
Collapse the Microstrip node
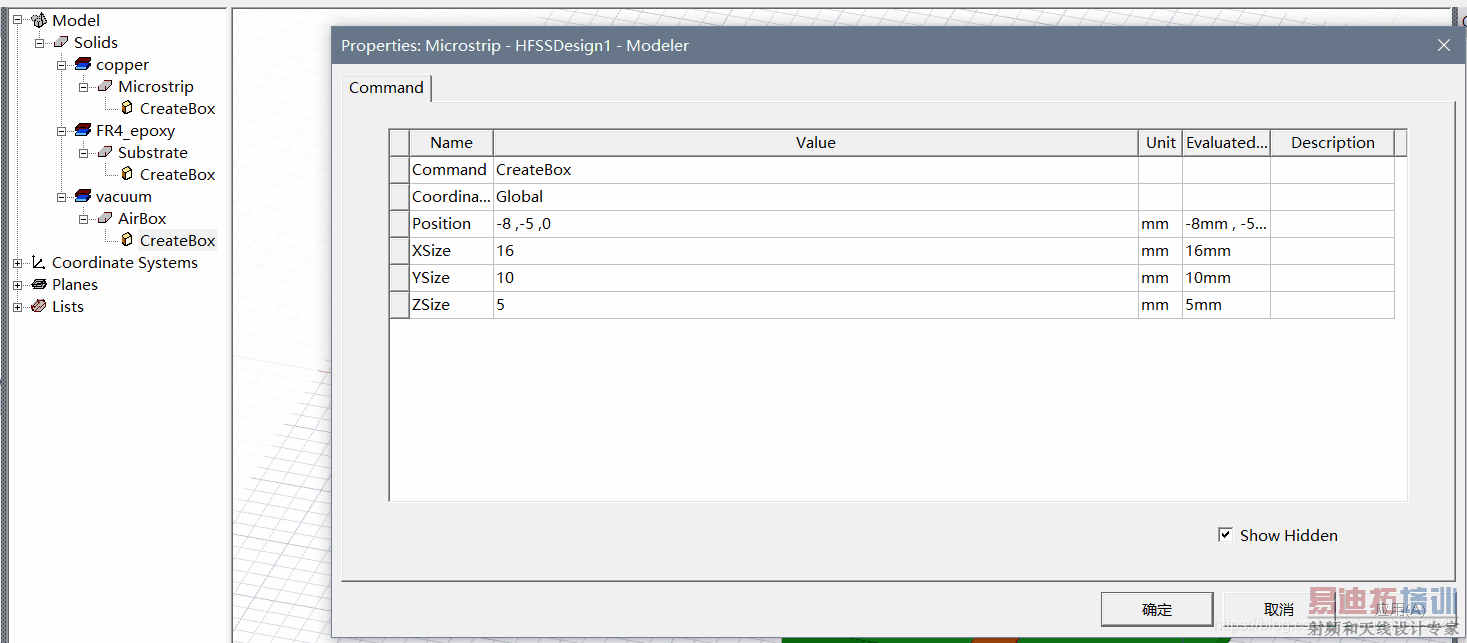(83, 86)
